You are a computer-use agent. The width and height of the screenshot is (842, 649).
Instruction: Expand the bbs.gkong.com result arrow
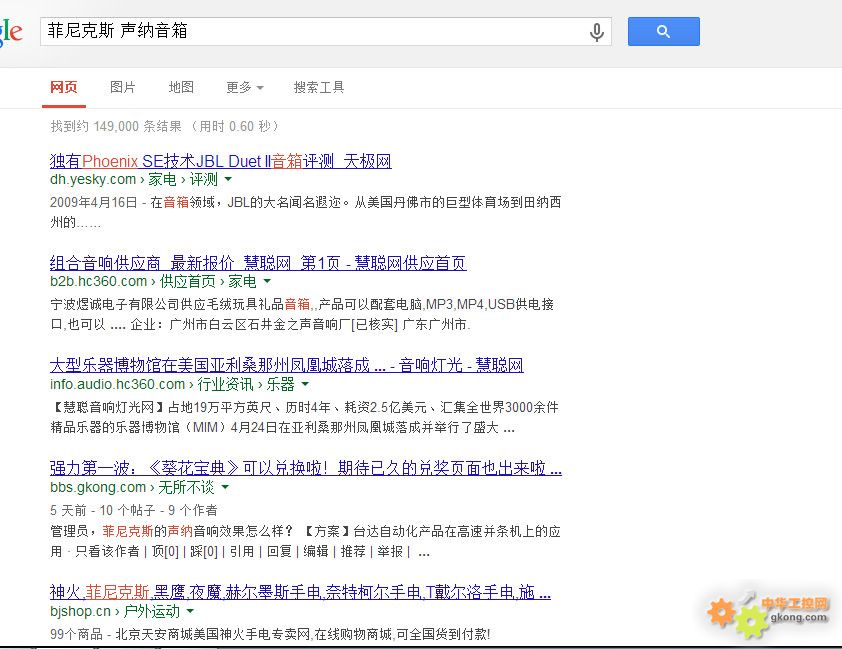[225, 487]
